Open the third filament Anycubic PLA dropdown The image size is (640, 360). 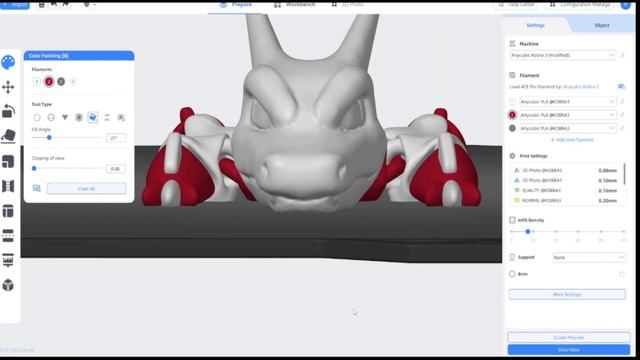tap(567, 128)
